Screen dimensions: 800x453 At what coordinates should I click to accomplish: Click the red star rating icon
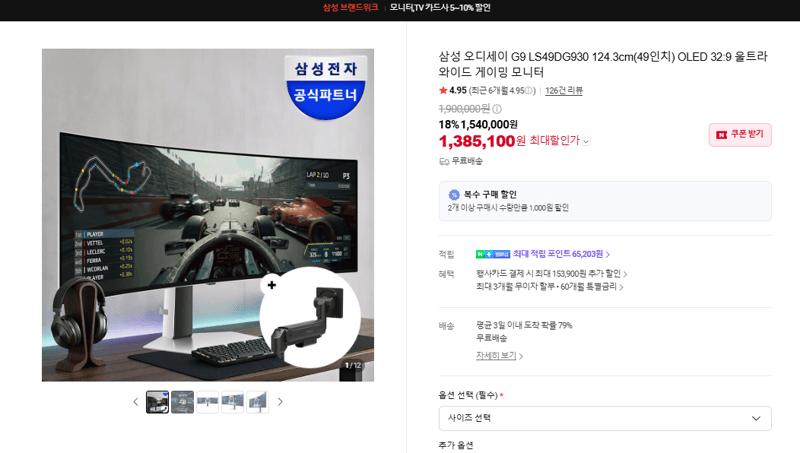point(443,90)
